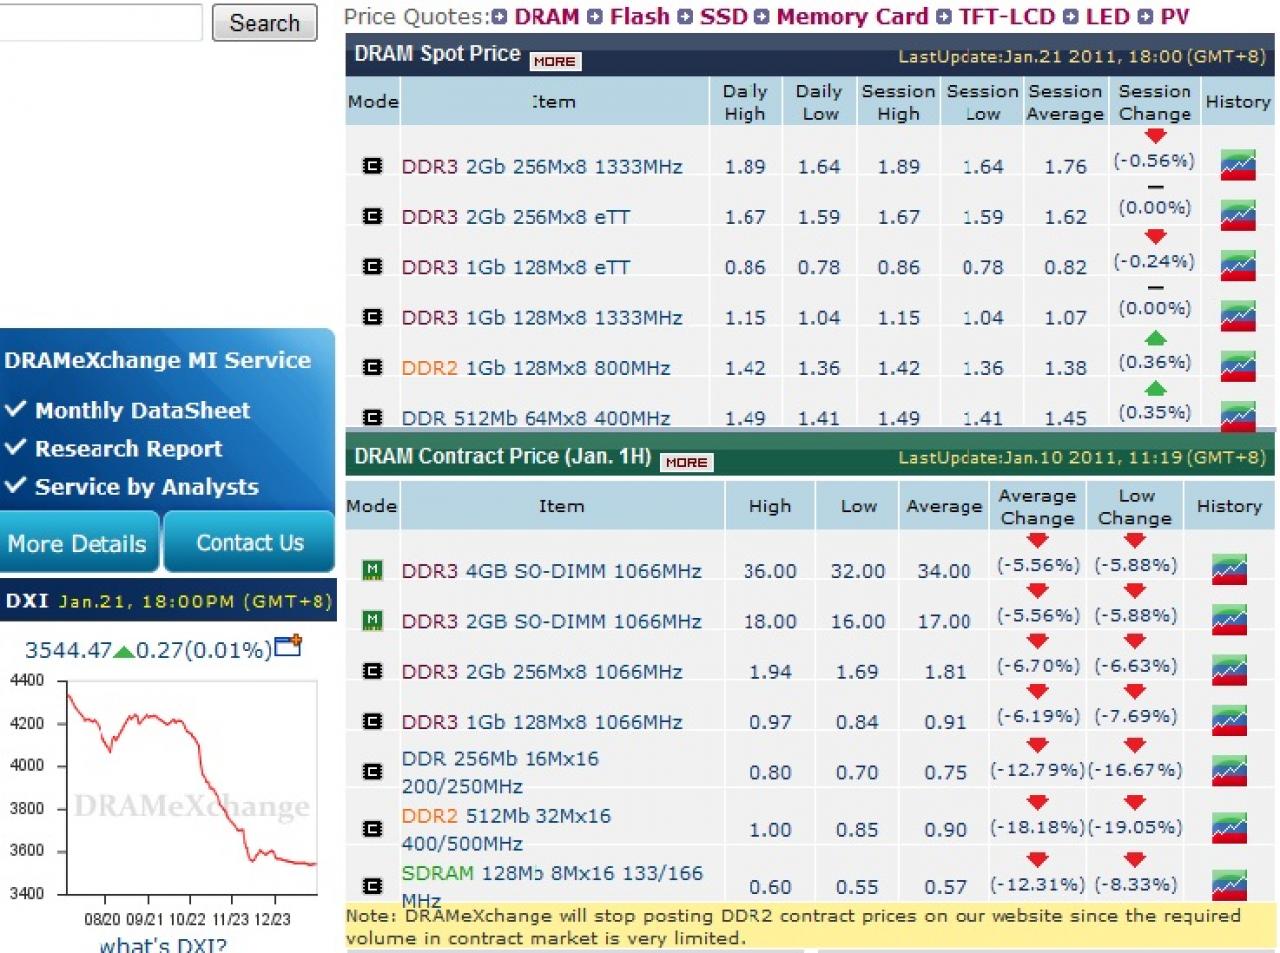1280x953 pixels.
Task: Click MORE next to DRAM Contract Price
Action: coord(686,462)
